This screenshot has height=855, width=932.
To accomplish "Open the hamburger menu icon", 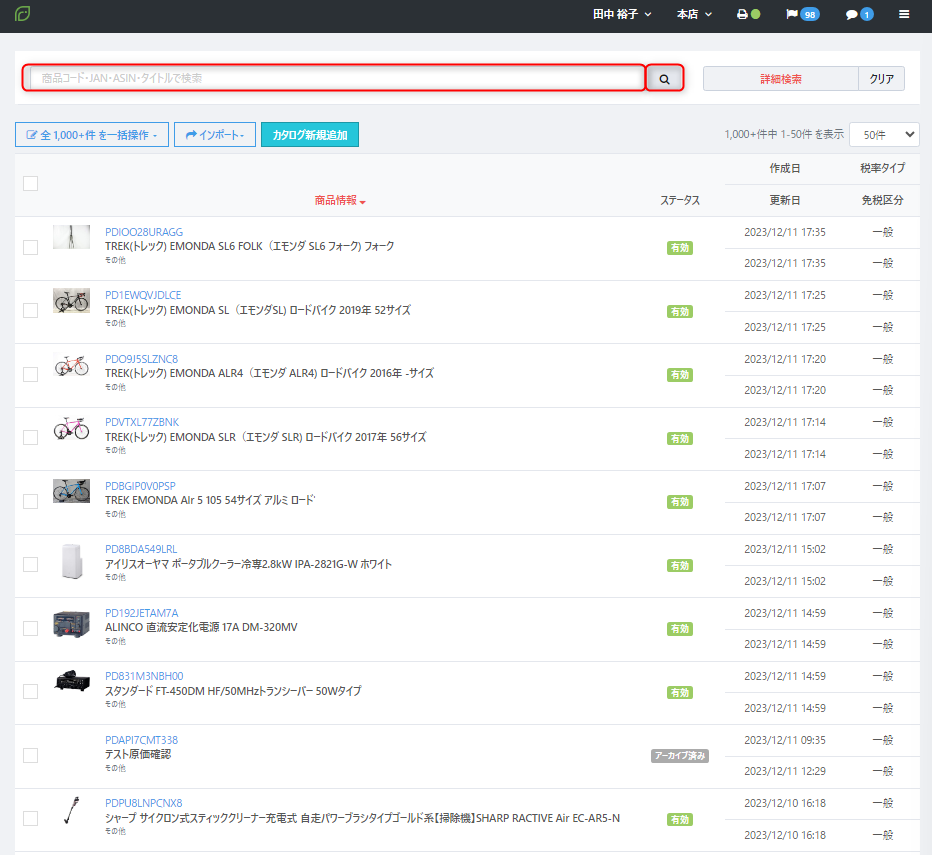I will pos(904,15).
